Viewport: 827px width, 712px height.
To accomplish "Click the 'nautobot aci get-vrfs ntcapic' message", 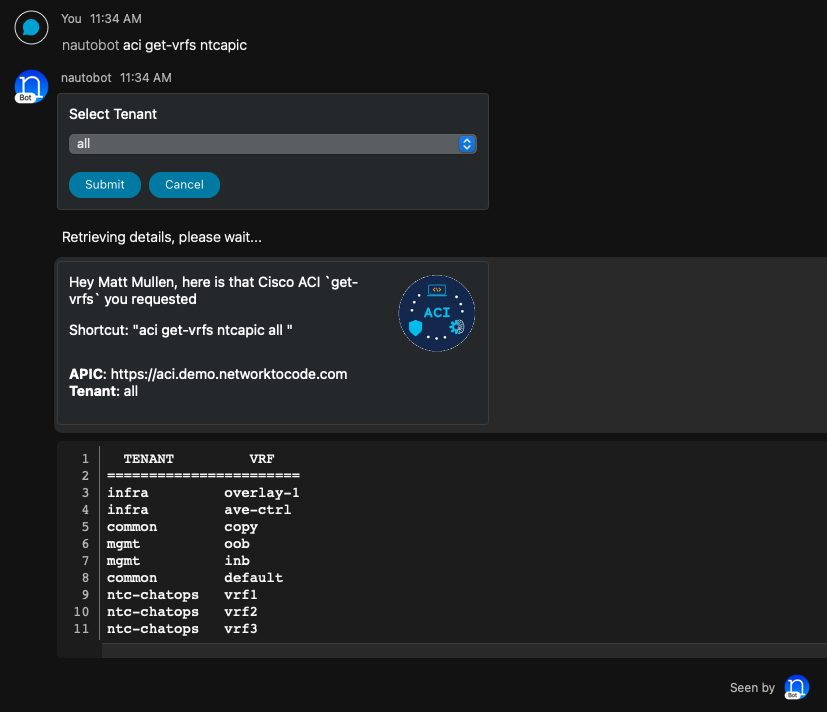I will click(155, 45).
